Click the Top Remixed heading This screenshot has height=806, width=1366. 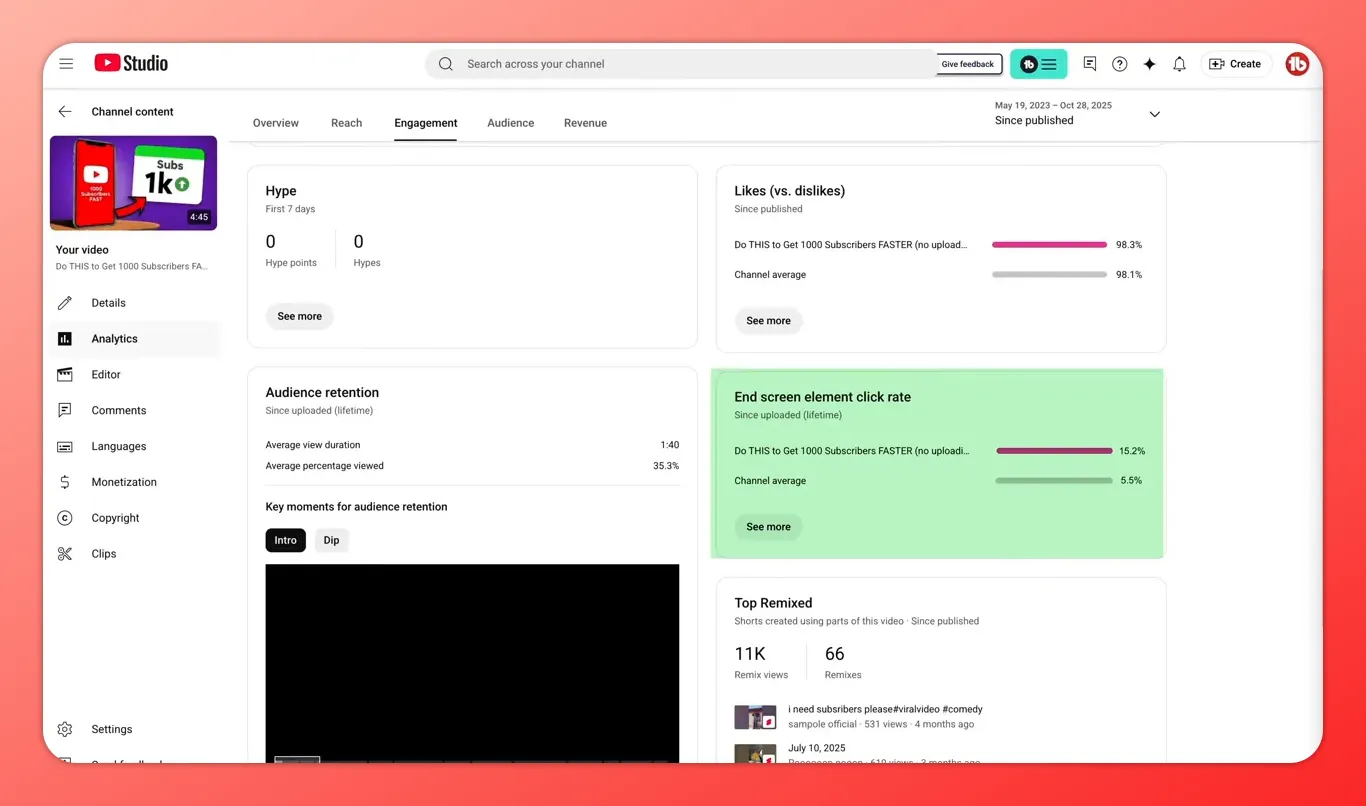point(773,603)
